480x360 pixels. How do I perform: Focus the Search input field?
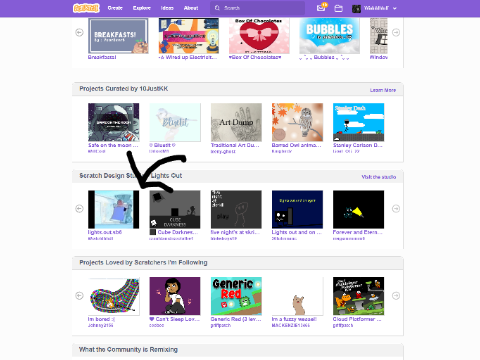click(257, 8)
